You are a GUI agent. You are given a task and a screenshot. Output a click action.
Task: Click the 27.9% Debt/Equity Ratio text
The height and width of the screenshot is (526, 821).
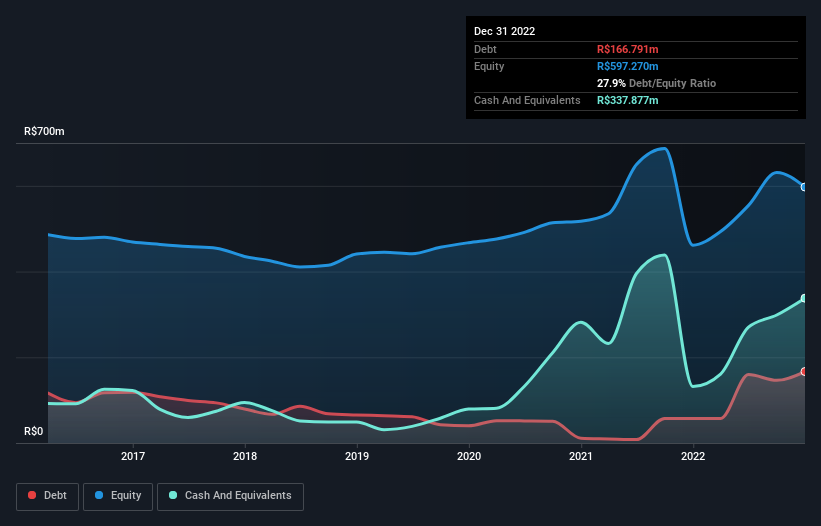[657, 83]
